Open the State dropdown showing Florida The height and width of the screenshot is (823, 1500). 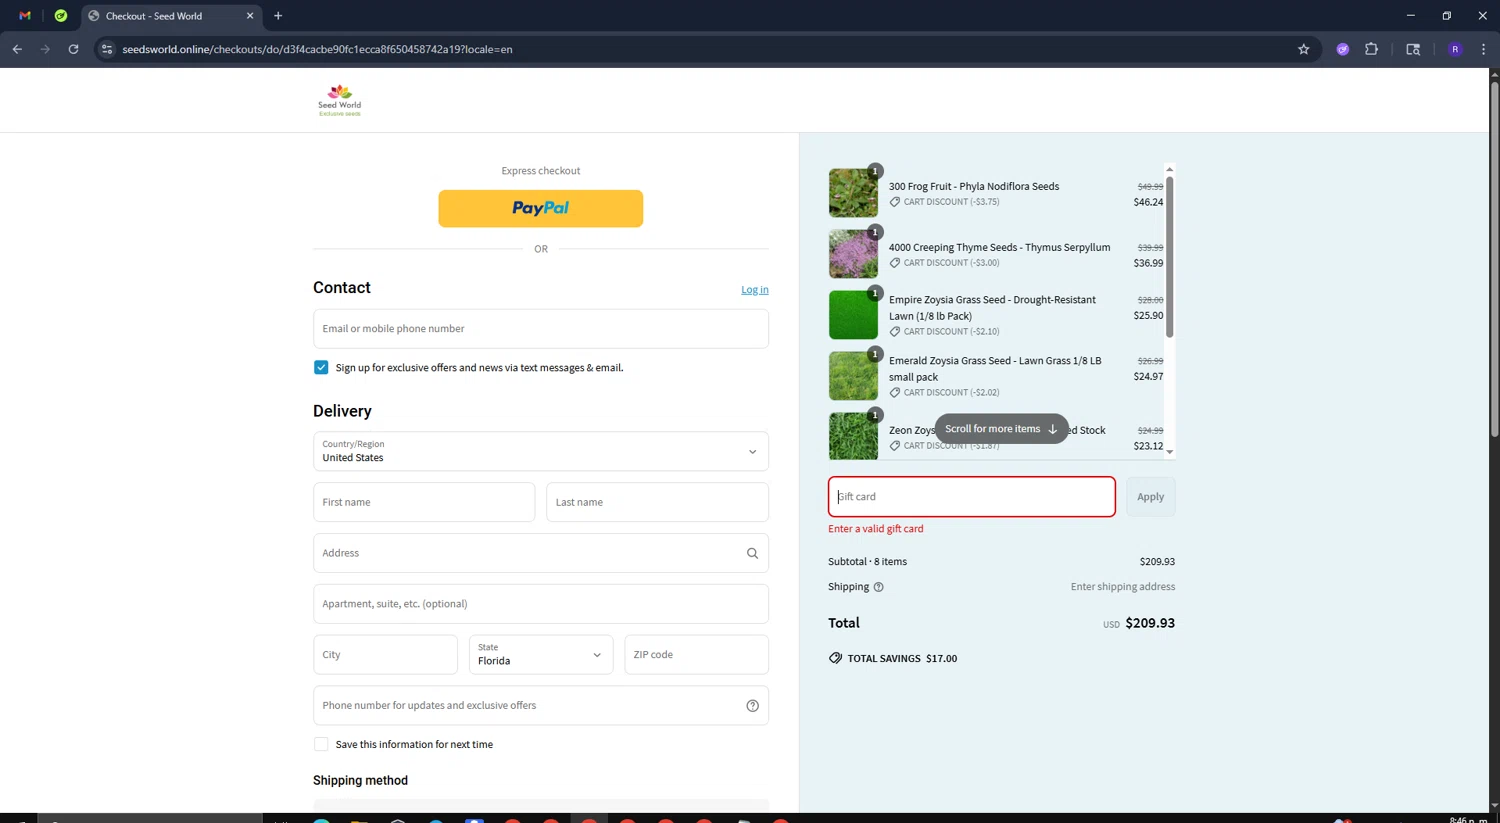click(x=540, y=655)
